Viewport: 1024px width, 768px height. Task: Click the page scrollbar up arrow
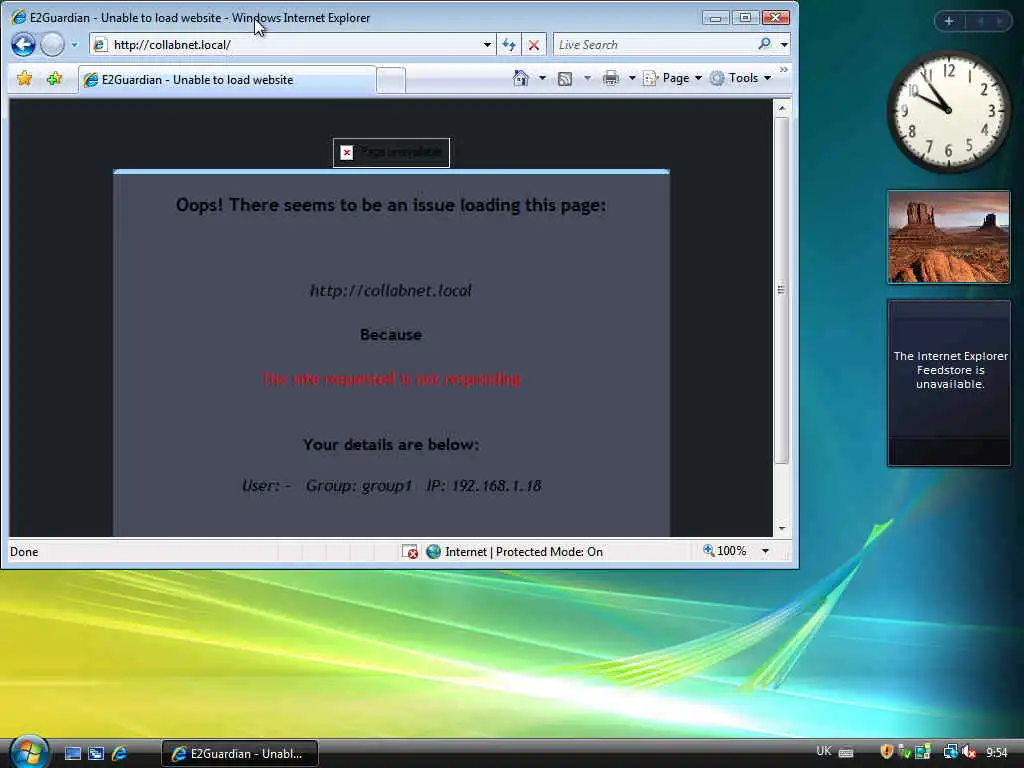point(782,107)
